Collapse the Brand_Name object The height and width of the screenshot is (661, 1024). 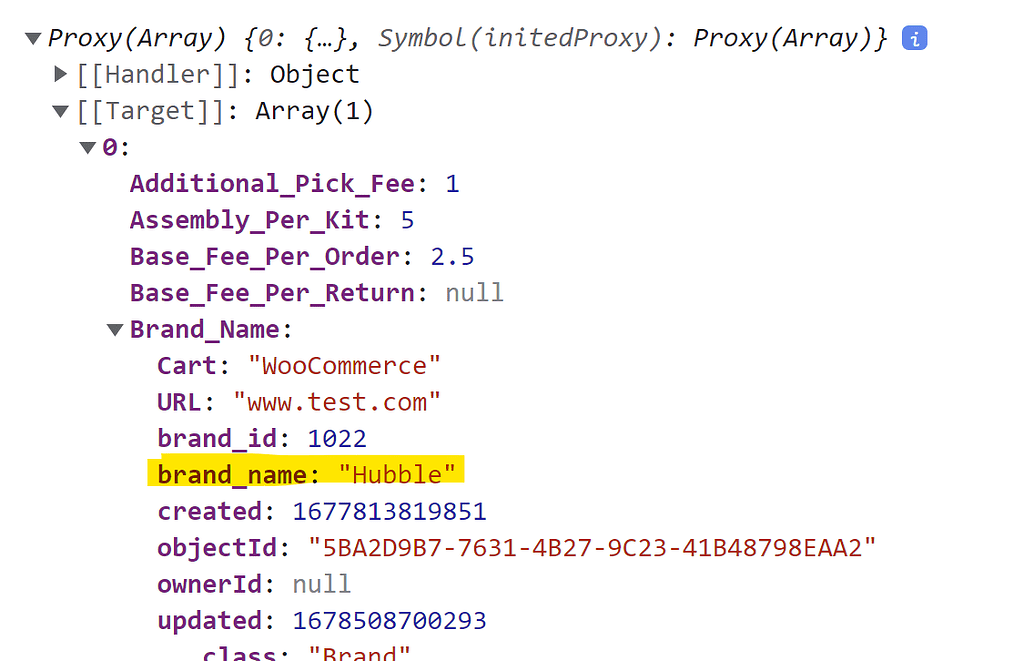pos(116,329)
